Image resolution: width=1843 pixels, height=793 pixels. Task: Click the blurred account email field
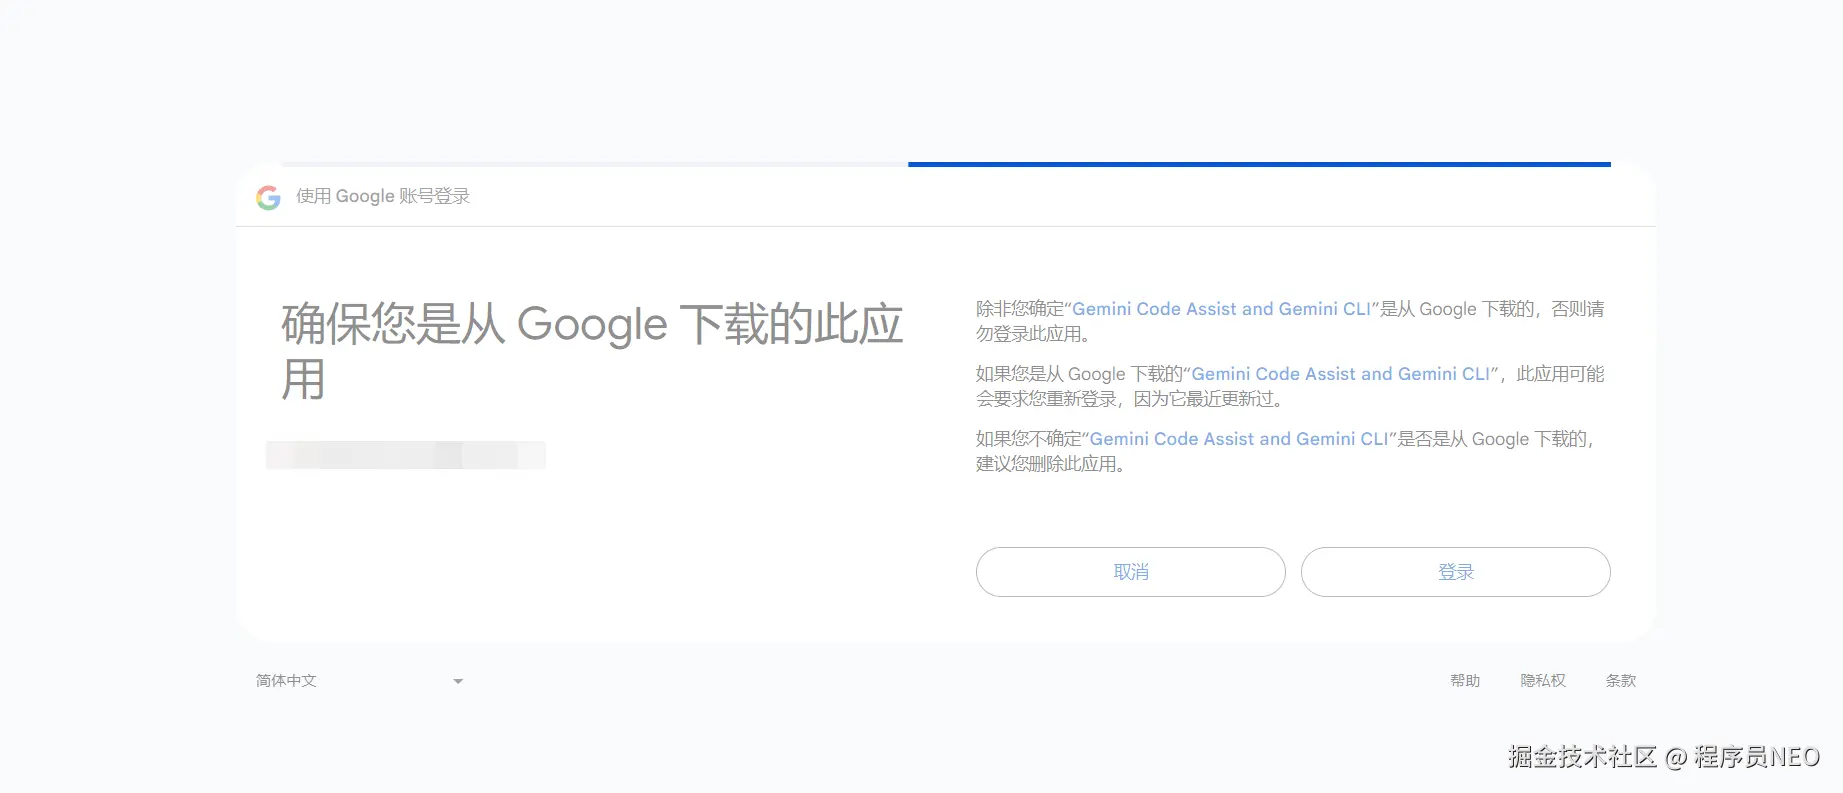coord(405,455)
